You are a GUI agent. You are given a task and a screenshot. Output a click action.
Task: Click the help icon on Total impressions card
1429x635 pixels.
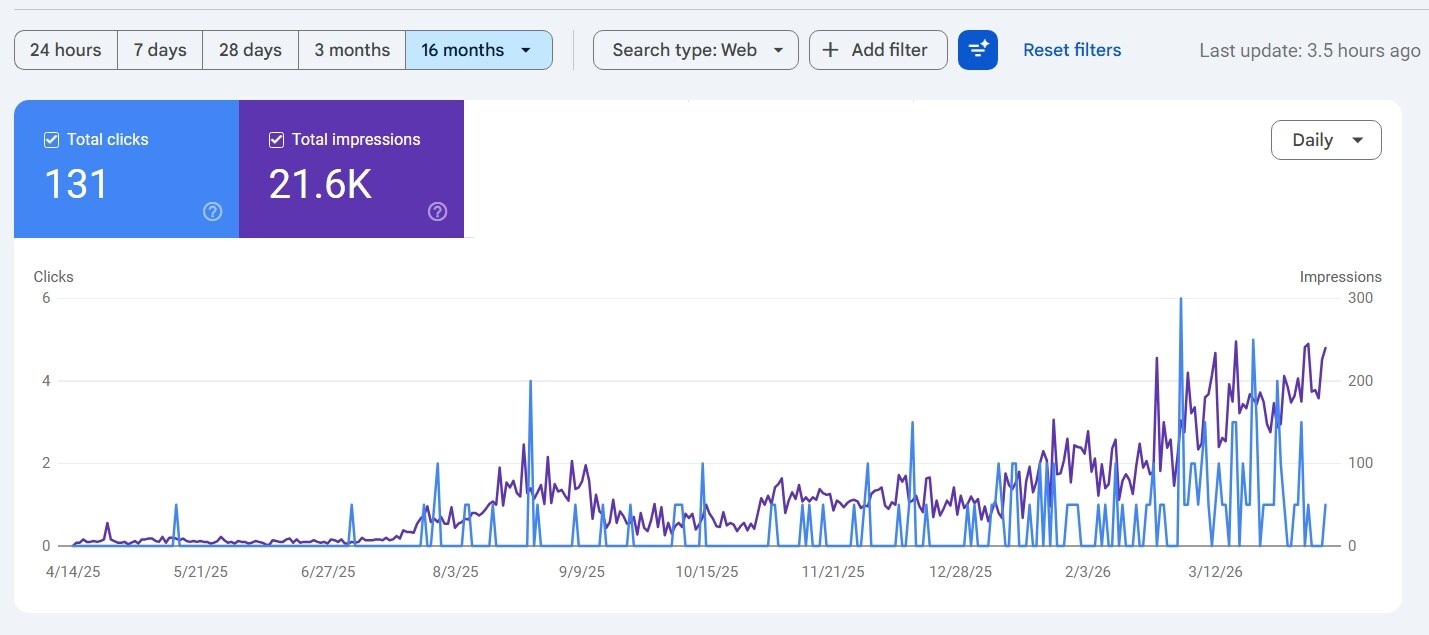(437, 211)
